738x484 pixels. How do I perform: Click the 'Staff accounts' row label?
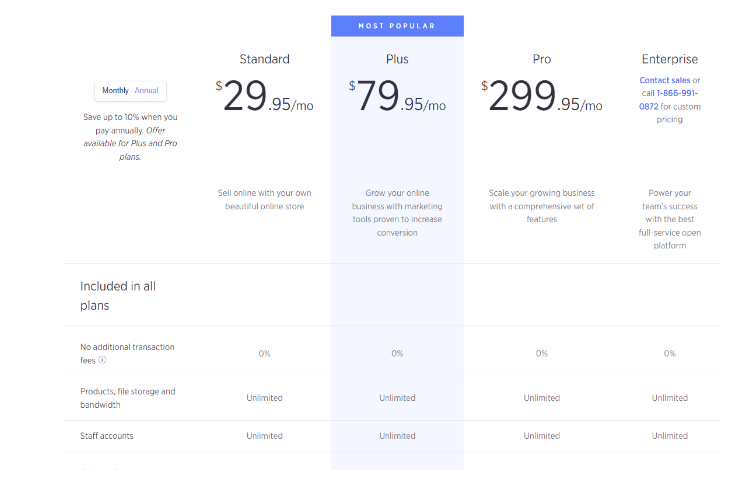pyautogui.click(x=107, y=436)
